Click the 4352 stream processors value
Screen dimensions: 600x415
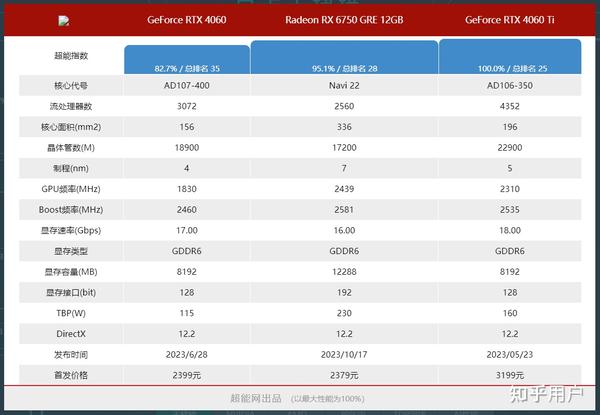tap(510, 106)
